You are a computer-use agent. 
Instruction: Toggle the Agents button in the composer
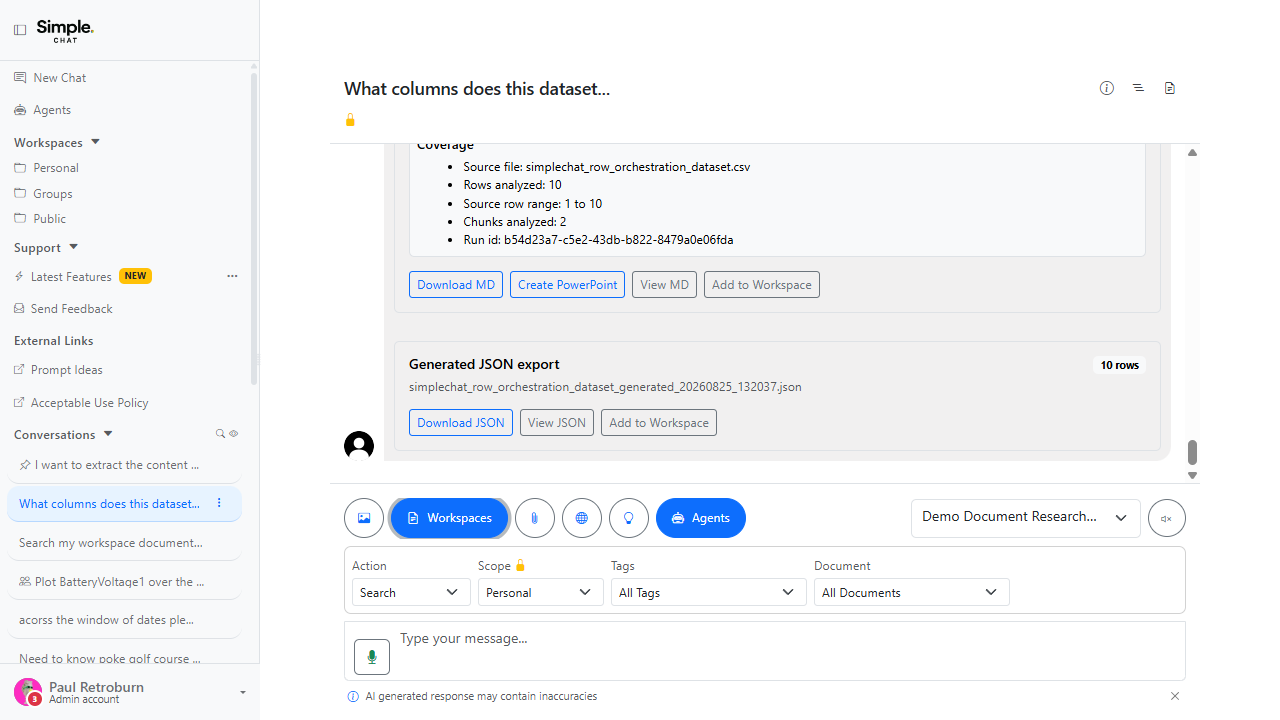click(701, 518)
